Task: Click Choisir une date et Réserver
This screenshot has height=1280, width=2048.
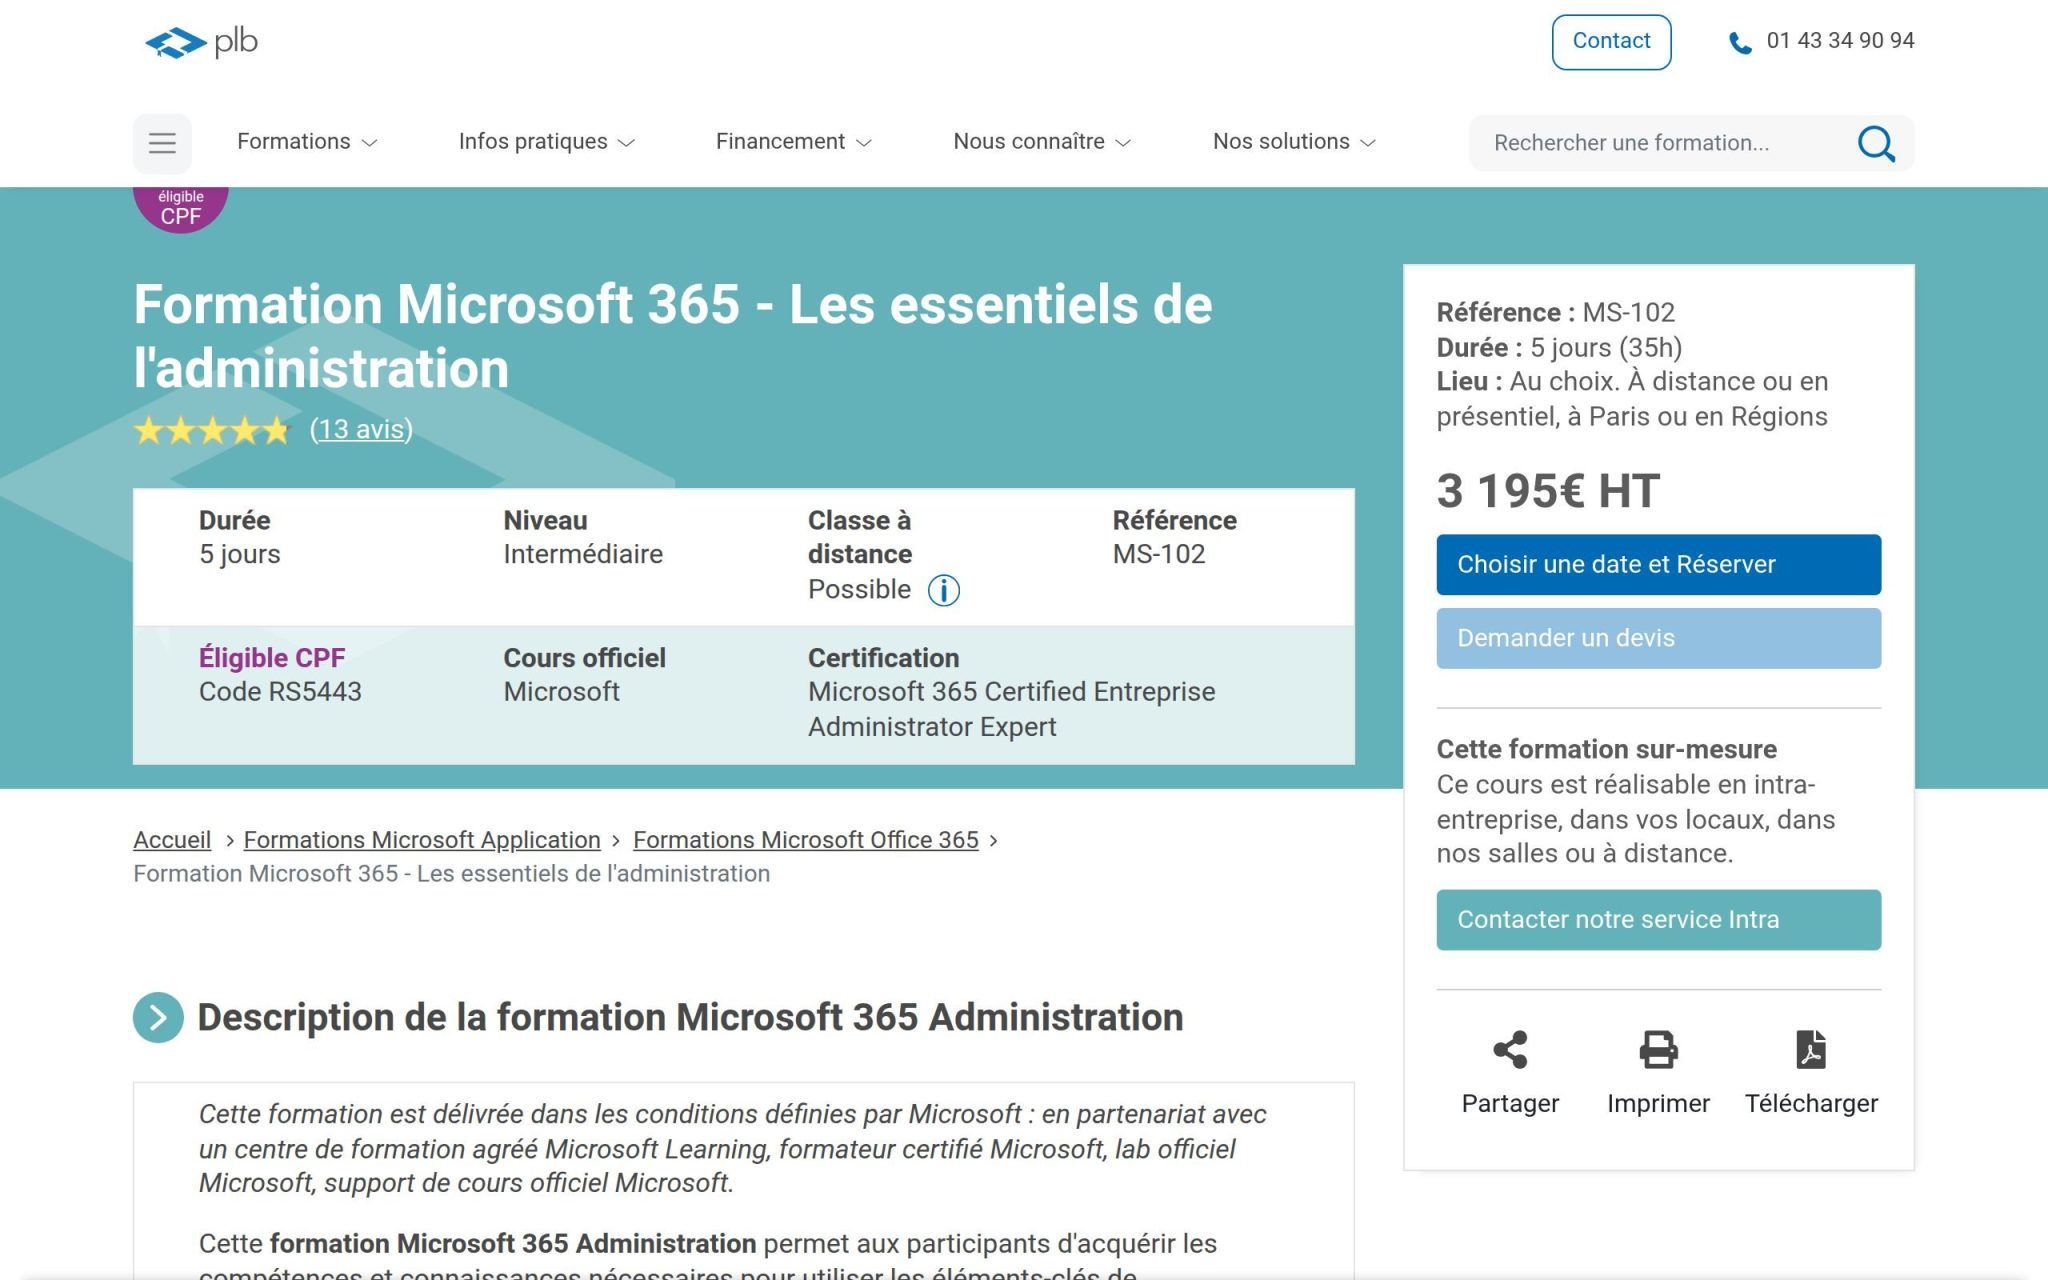Action: tap(1658, 565)
